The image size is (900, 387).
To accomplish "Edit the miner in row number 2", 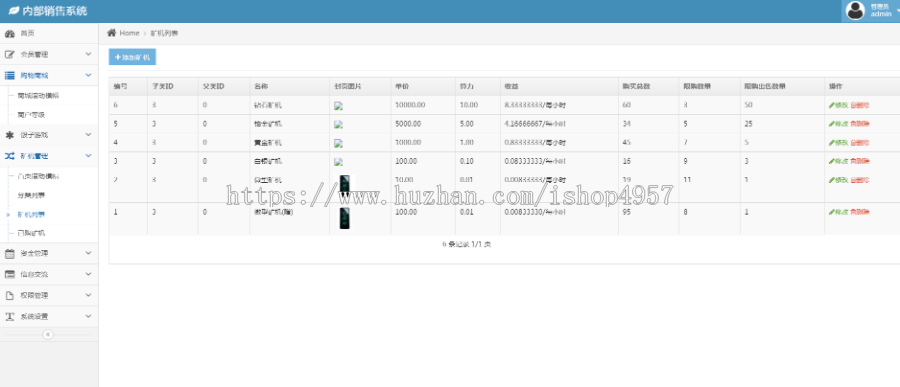I will point(838,180).
